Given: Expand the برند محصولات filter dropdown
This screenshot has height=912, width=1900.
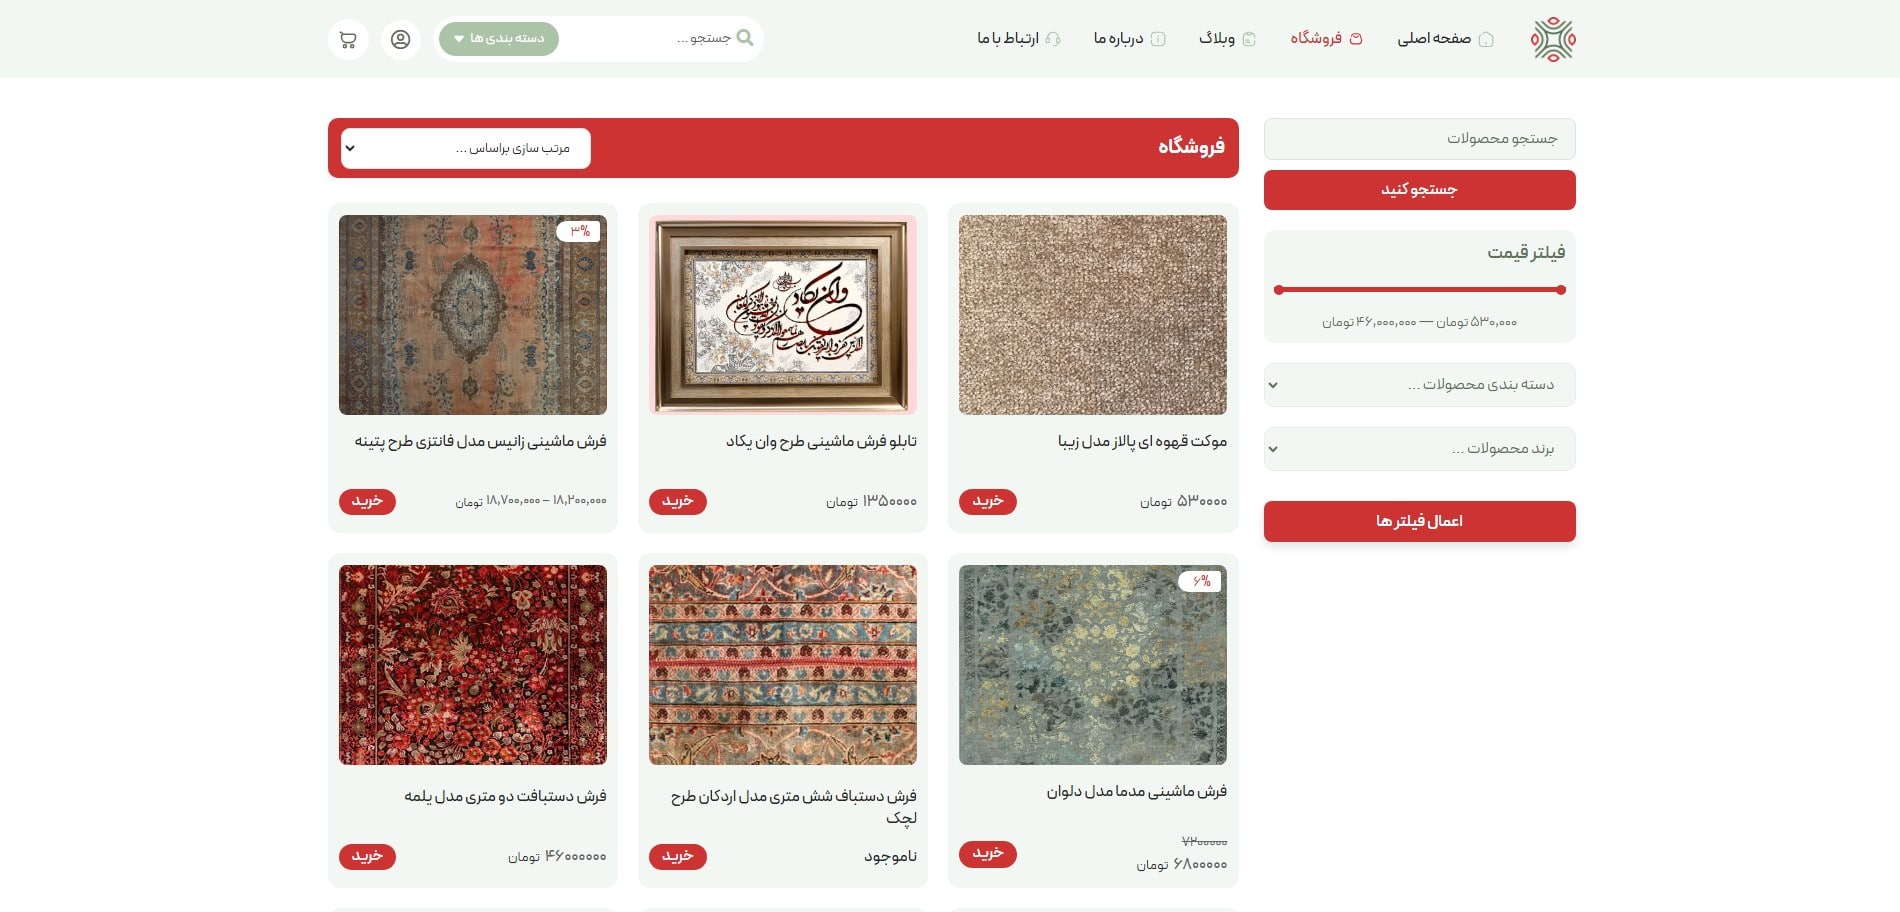Looking at the screenshot, I should [1420, 449].
